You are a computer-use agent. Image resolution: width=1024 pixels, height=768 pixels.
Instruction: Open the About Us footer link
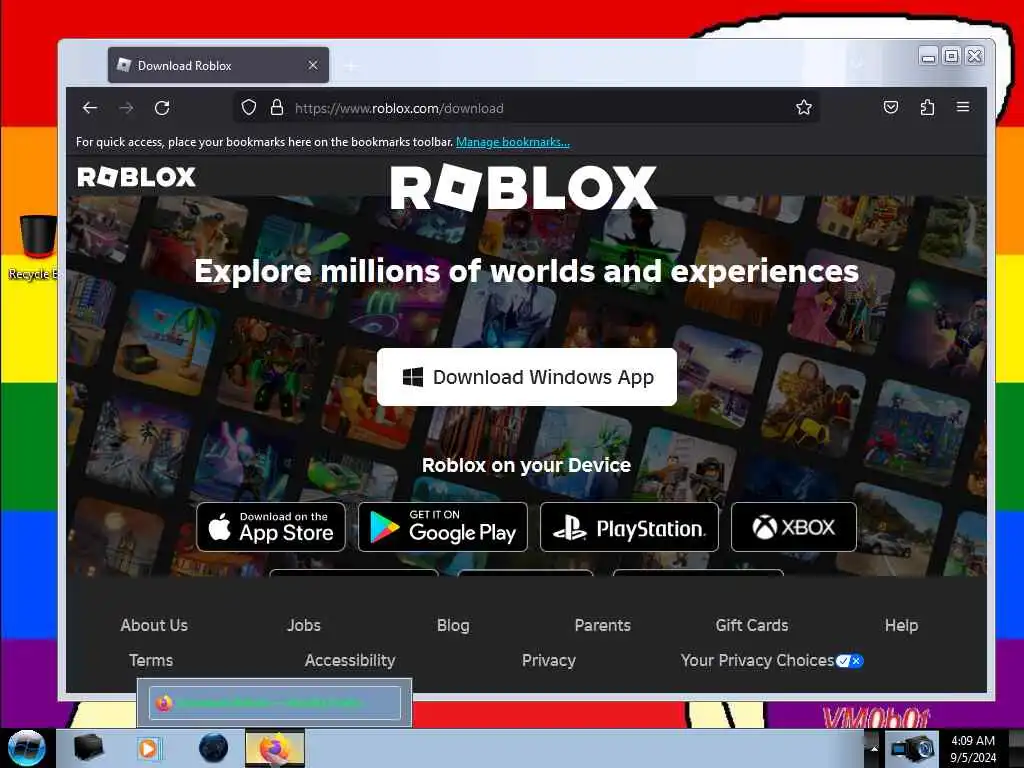coord(154,625)
